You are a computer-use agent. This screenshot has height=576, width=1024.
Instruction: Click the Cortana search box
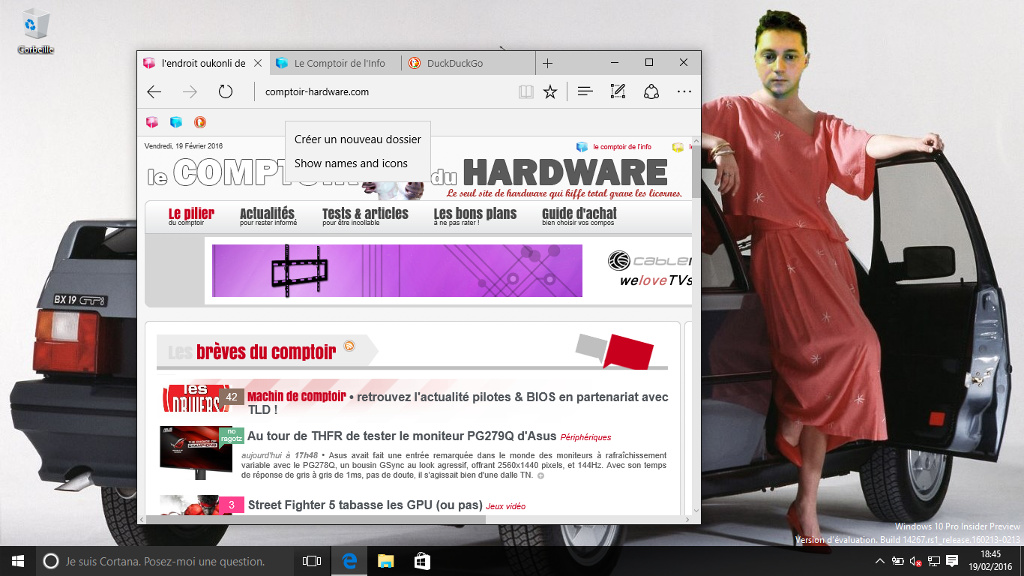coord(165,561)
